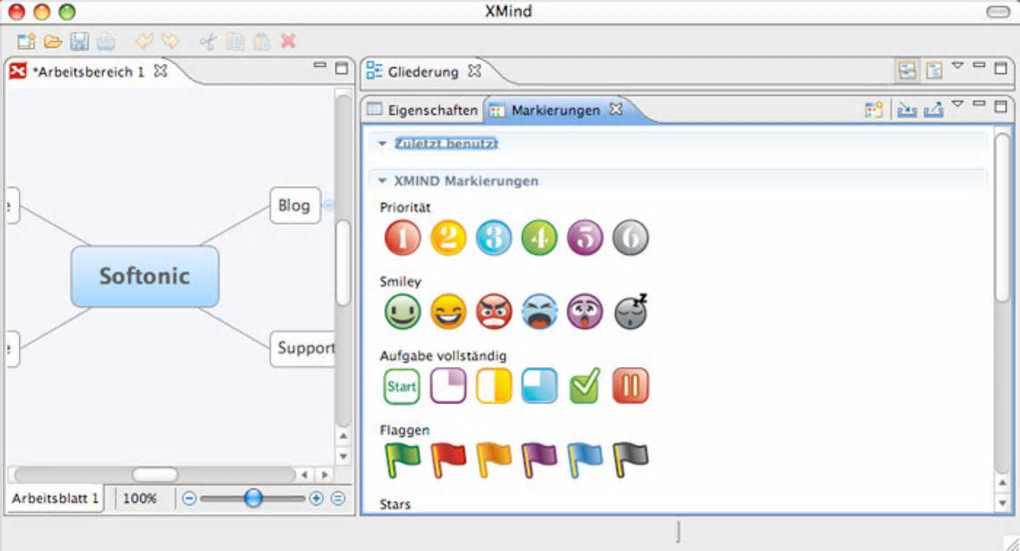
Task: Add the red flag marker
Action: (x=448, y=460)
